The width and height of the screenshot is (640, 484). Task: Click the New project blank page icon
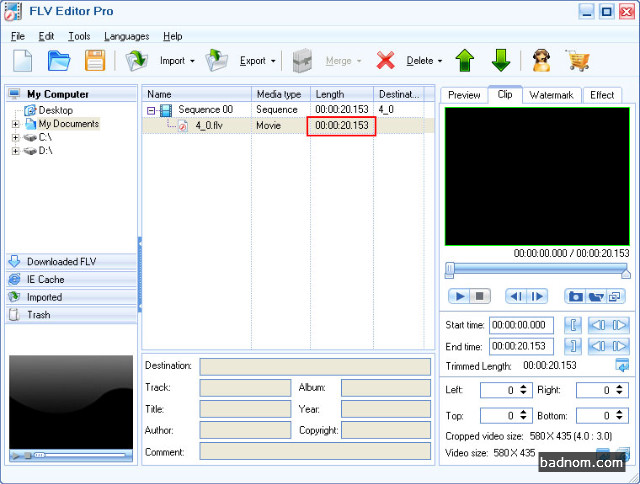click(22, 61)
